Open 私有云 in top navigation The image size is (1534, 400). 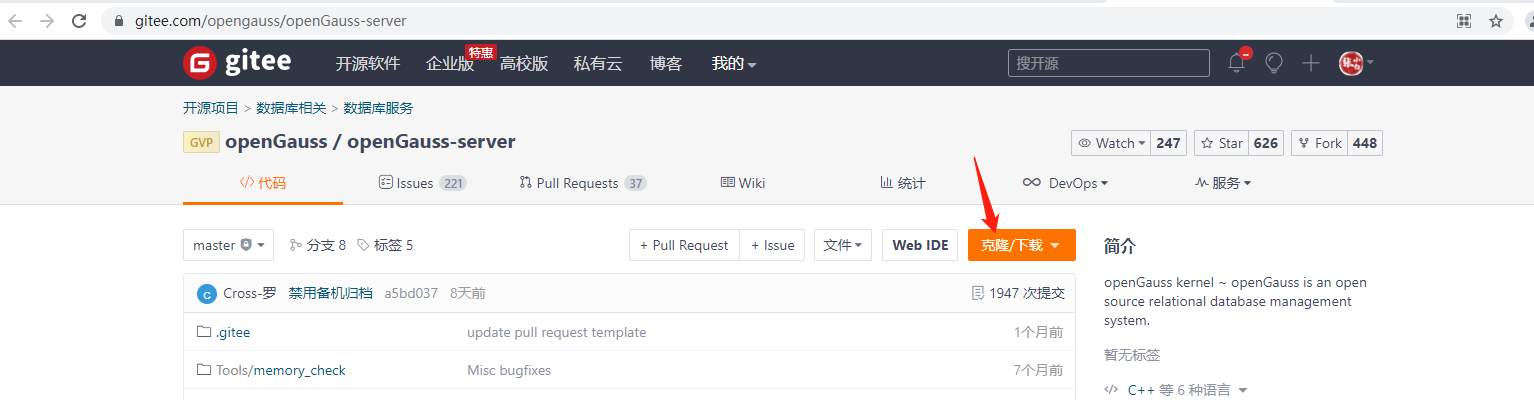pos(598,63)
